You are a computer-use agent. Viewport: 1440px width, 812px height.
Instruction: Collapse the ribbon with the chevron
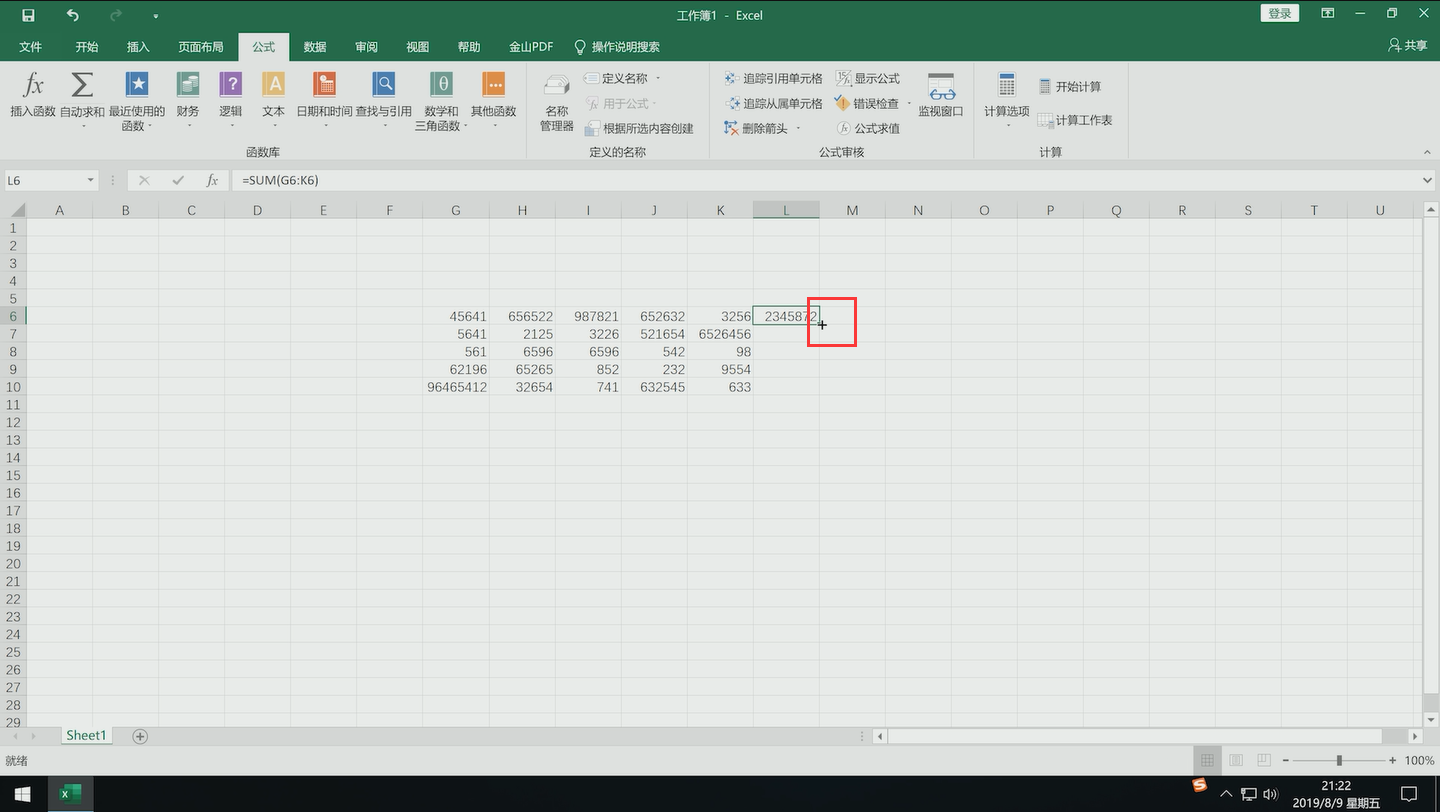click(x=1427, y=152)
